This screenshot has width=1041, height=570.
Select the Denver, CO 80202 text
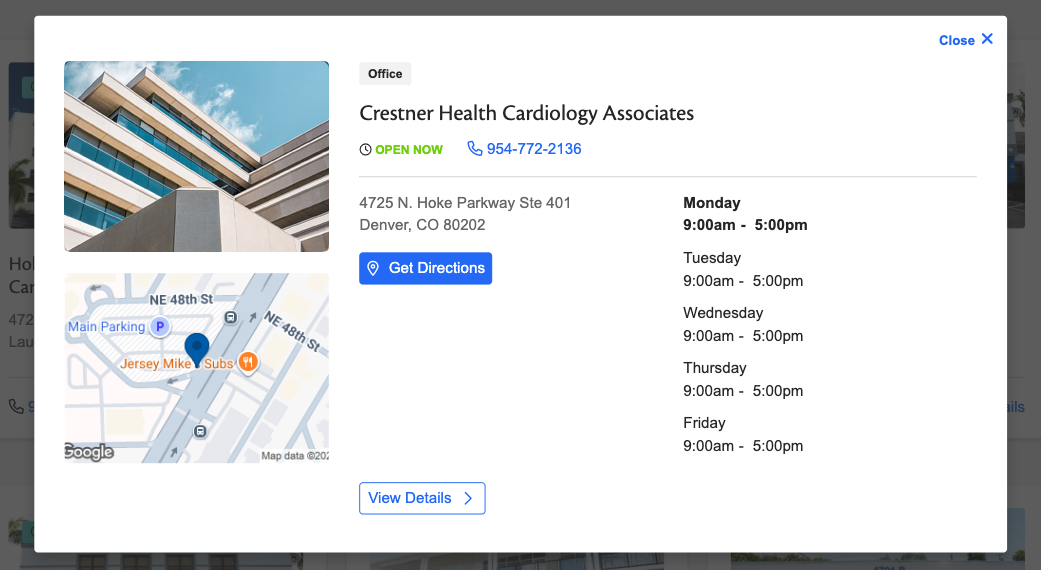(422, 225)
